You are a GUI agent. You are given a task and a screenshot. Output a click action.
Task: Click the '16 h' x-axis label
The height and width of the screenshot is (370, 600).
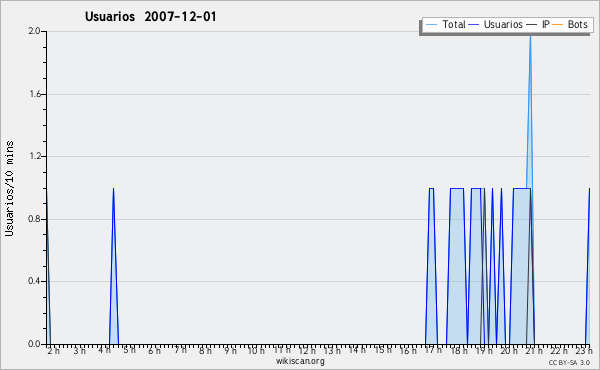click(408, 350)
